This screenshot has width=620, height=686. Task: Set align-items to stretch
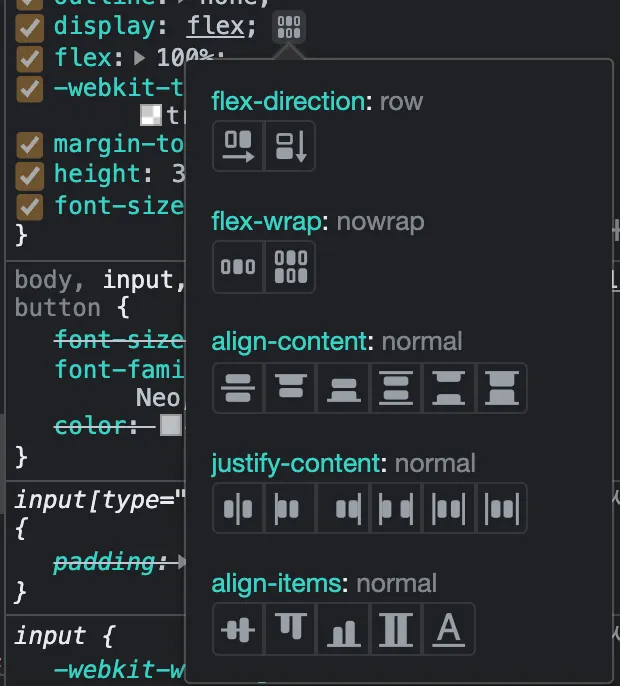point(396,630)
